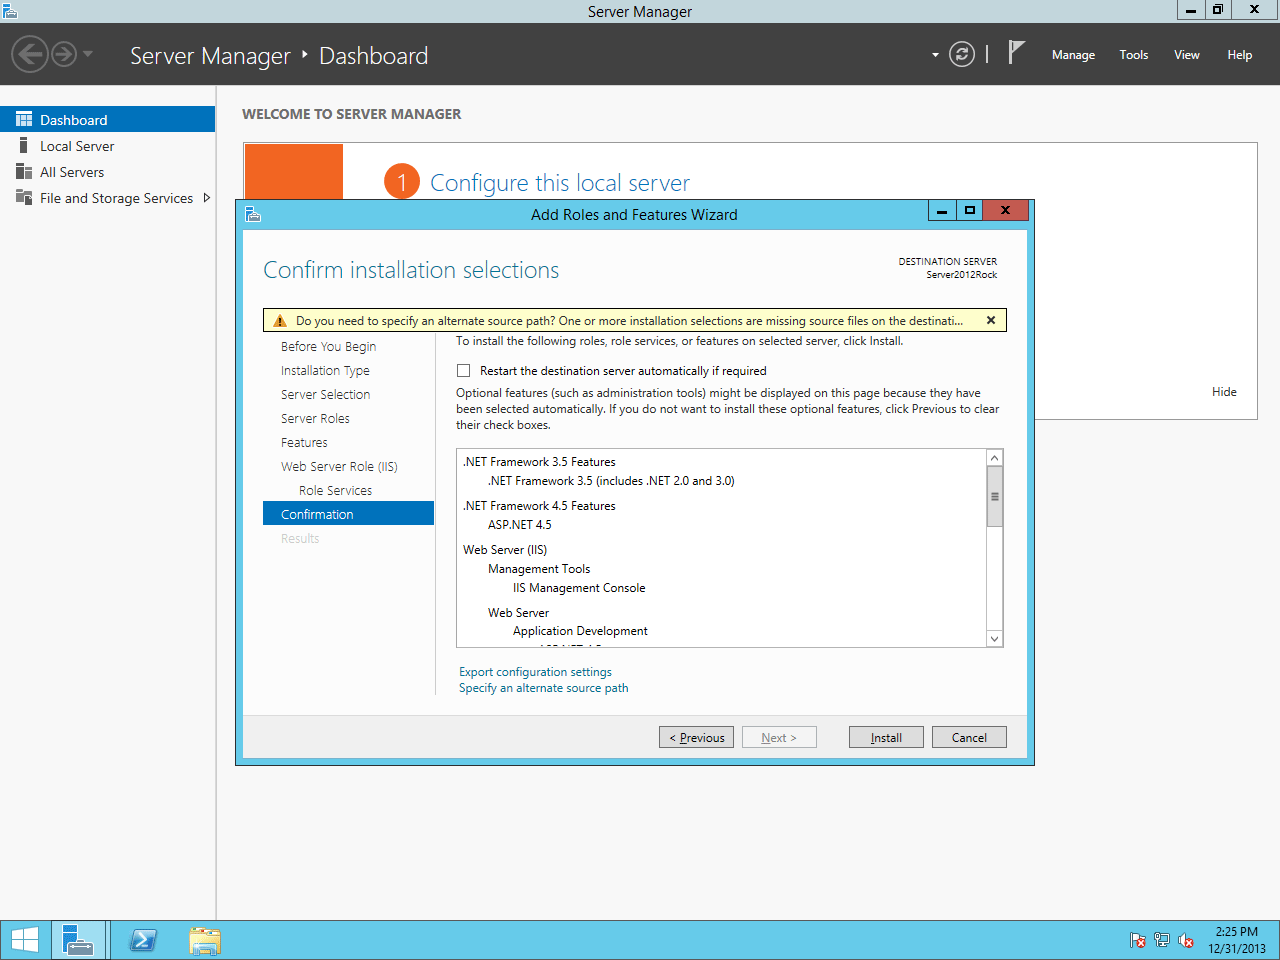Open the navigation history dropdown arrow

88,54
